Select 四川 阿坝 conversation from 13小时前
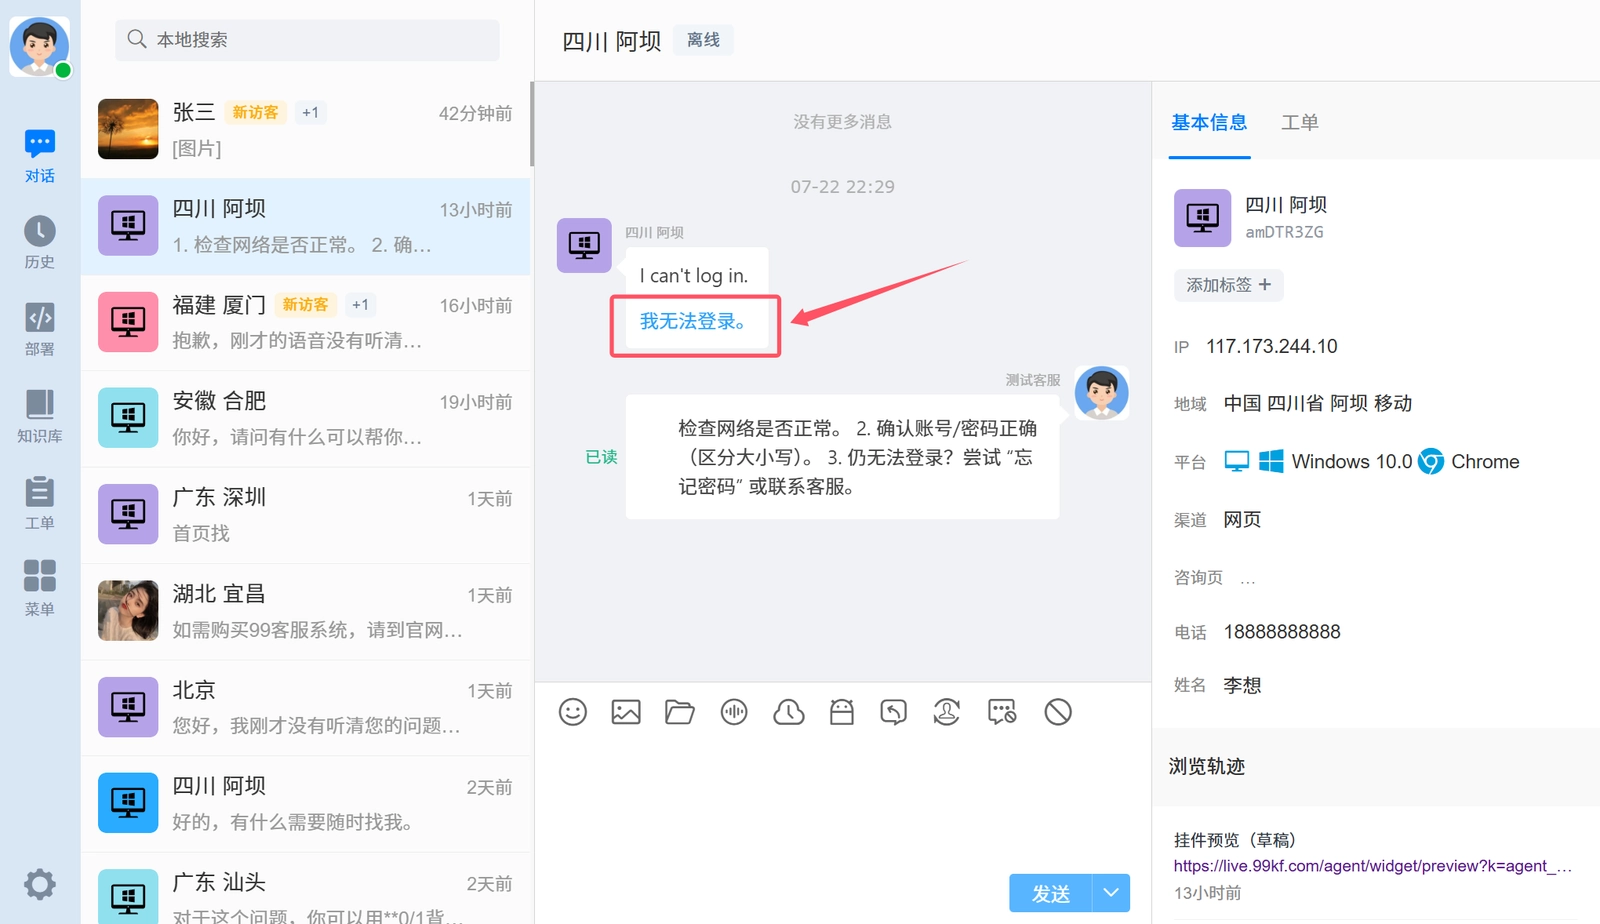1600x924 pixels. point(305,226)
